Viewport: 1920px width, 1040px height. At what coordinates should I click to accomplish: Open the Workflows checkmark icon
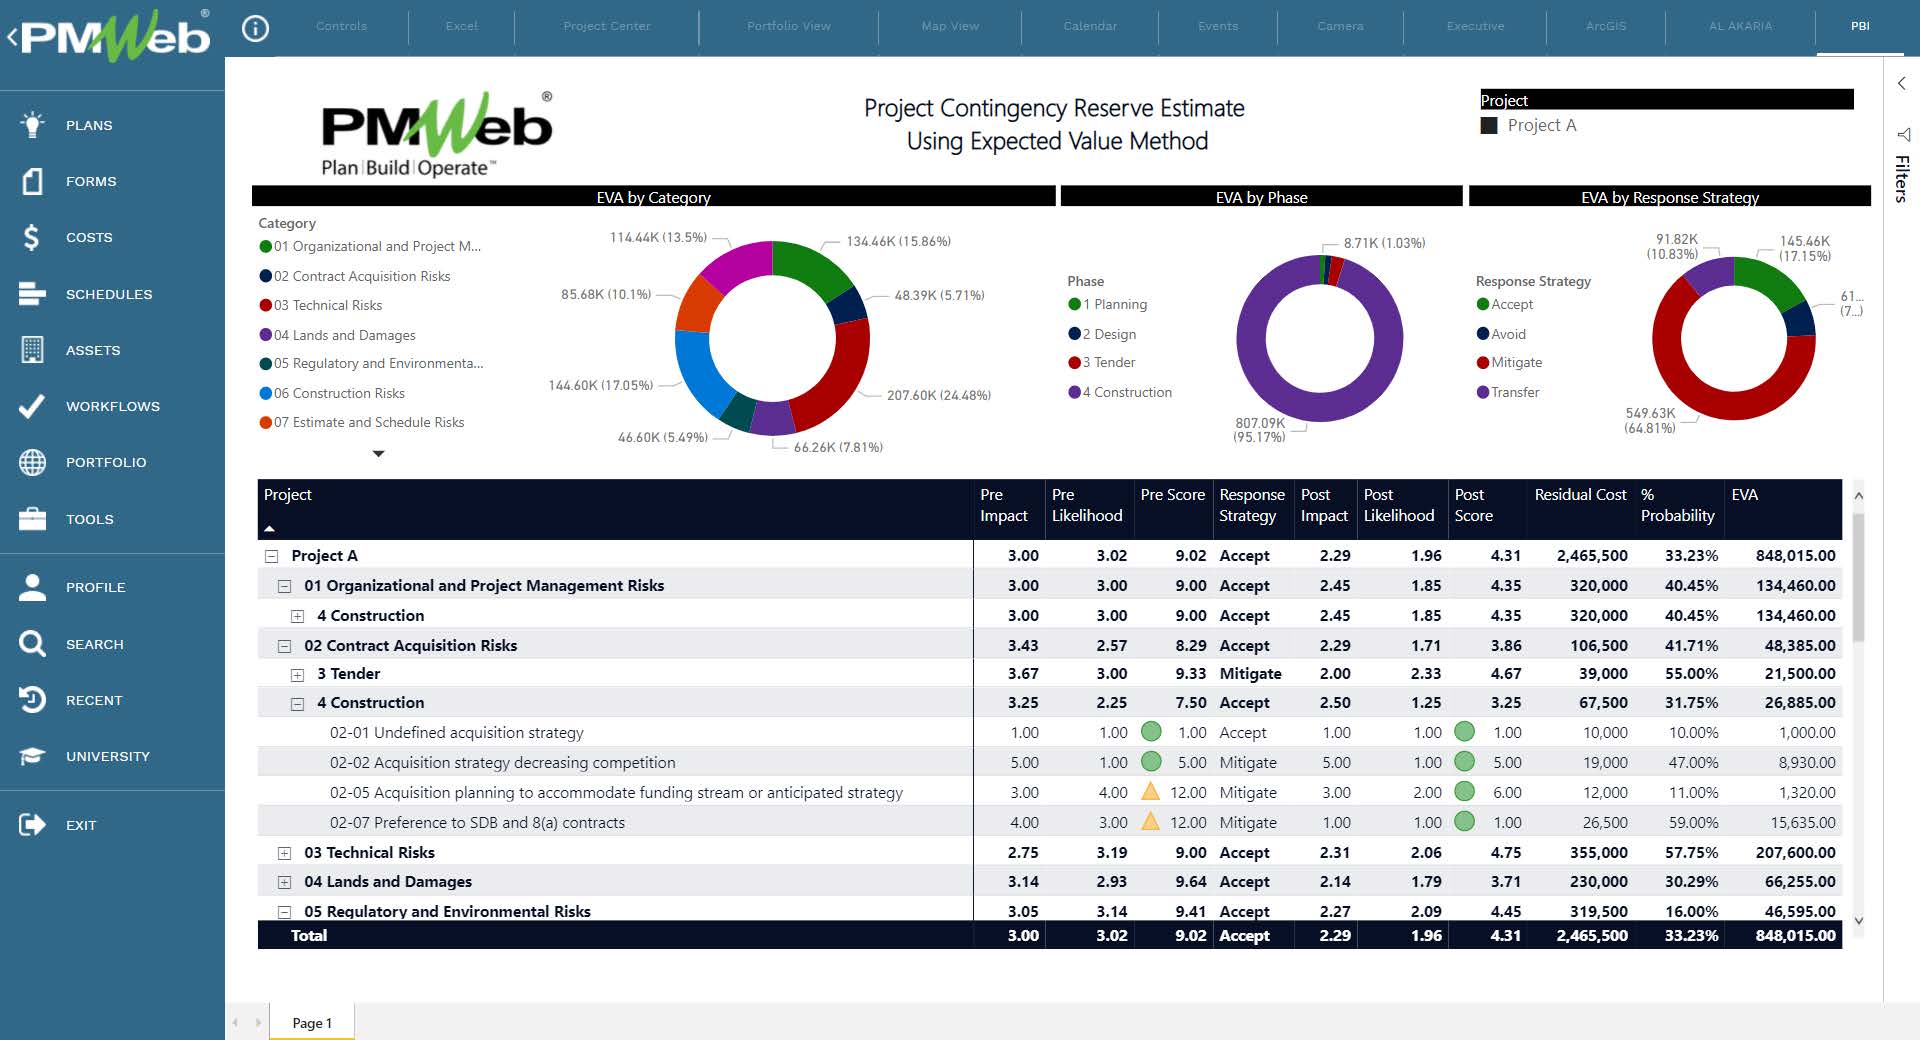click(x=32, y=406)
